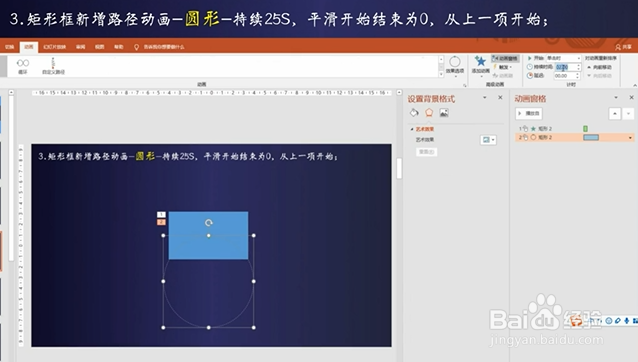Select the picture tab in format pane
This screenshot has height=362, width=638.
pos(444,113)
